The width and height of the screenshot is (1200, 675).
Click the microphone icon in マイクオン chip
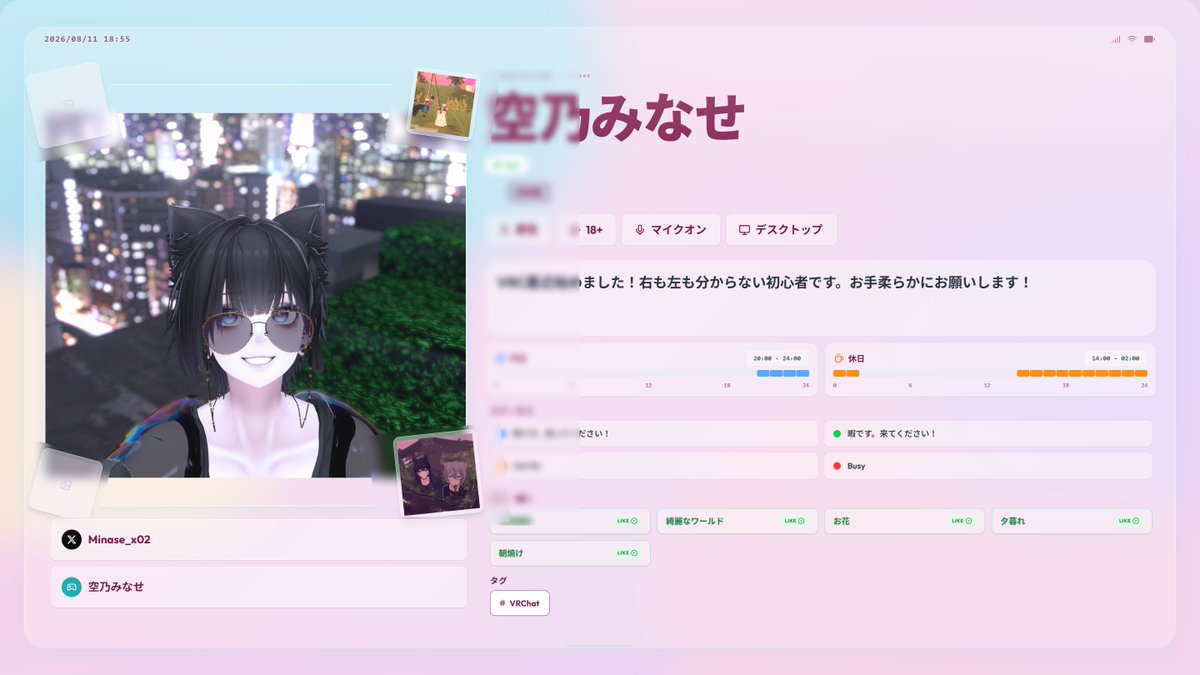[x=639, y=229]
